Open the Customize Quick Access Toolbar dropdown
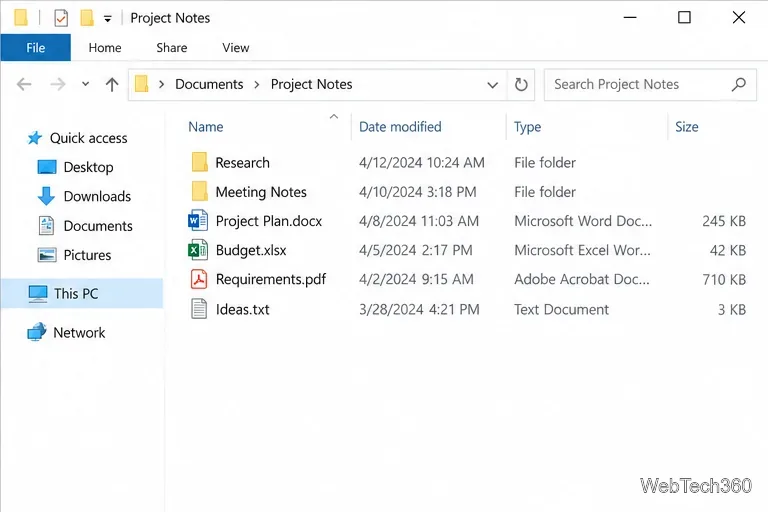Screen dimensions: 768x512 (107, 19)
